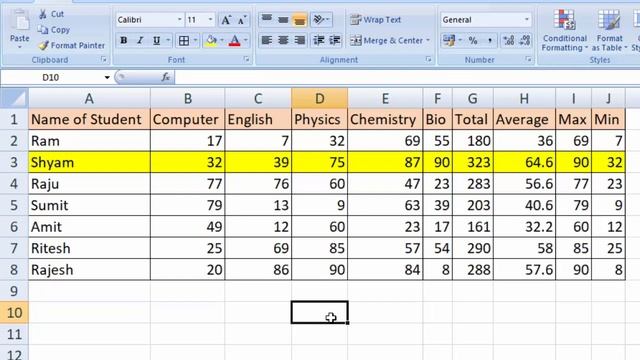This screenshot has height=360, width=640.
Task: Enable Wrap Text
Action: tap(376, 20)
